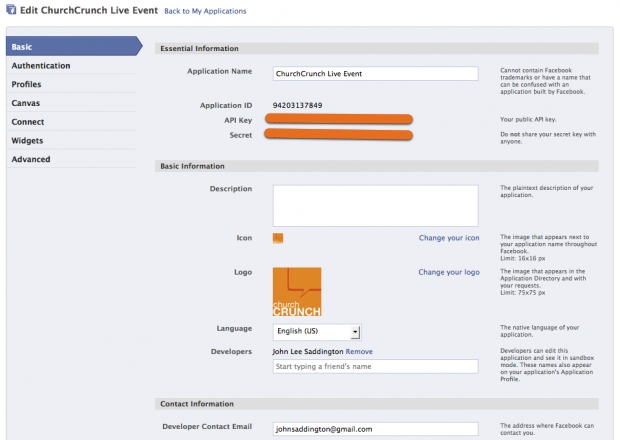The height and width of the screenshot is (440, 620).
Task: Click the Change your icon link
Action: pyautogui.click(x=449, y=238)
